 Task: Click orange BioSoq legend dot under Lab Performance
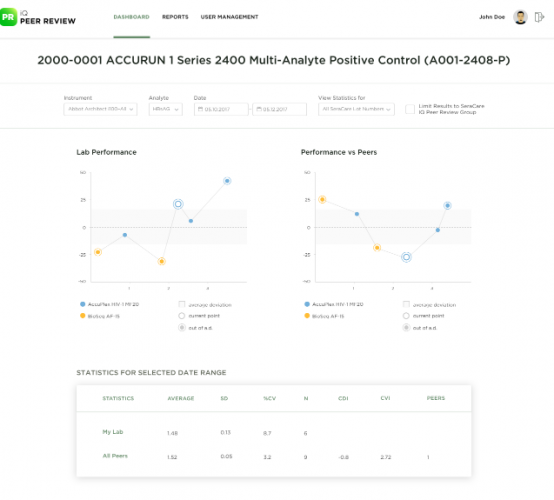click(x=83, y=316)
